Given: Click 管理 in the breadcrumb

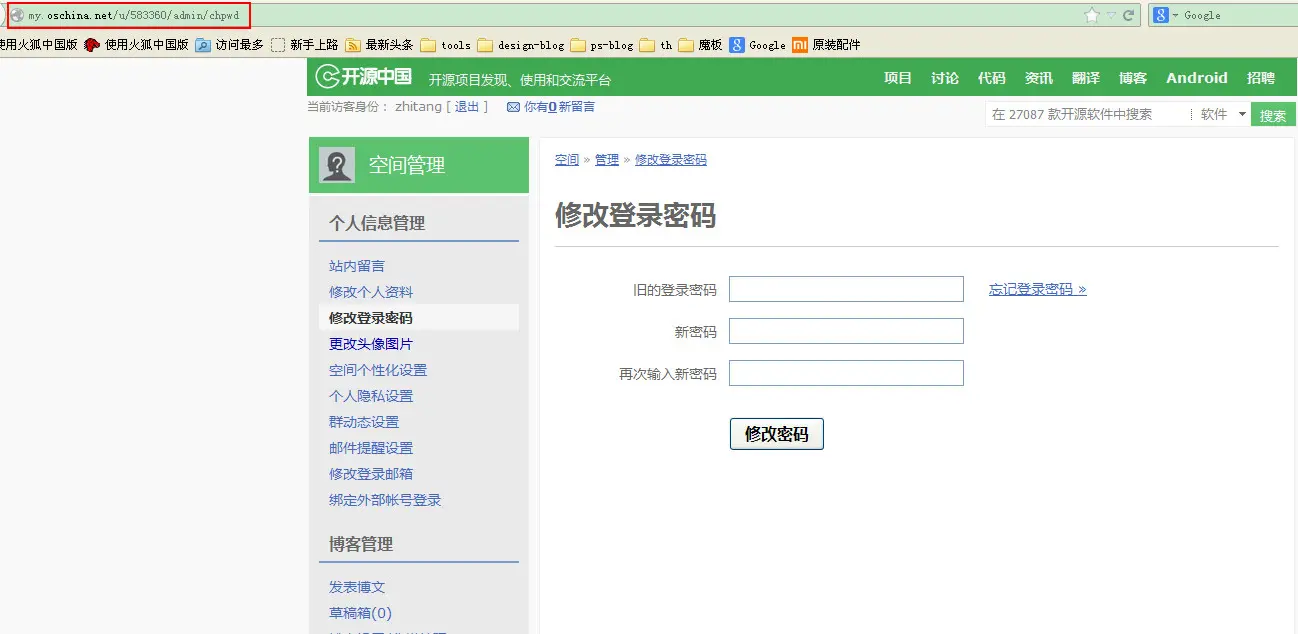Looking at the screenshot, I should pyautogui.click(x=607, y=160).
